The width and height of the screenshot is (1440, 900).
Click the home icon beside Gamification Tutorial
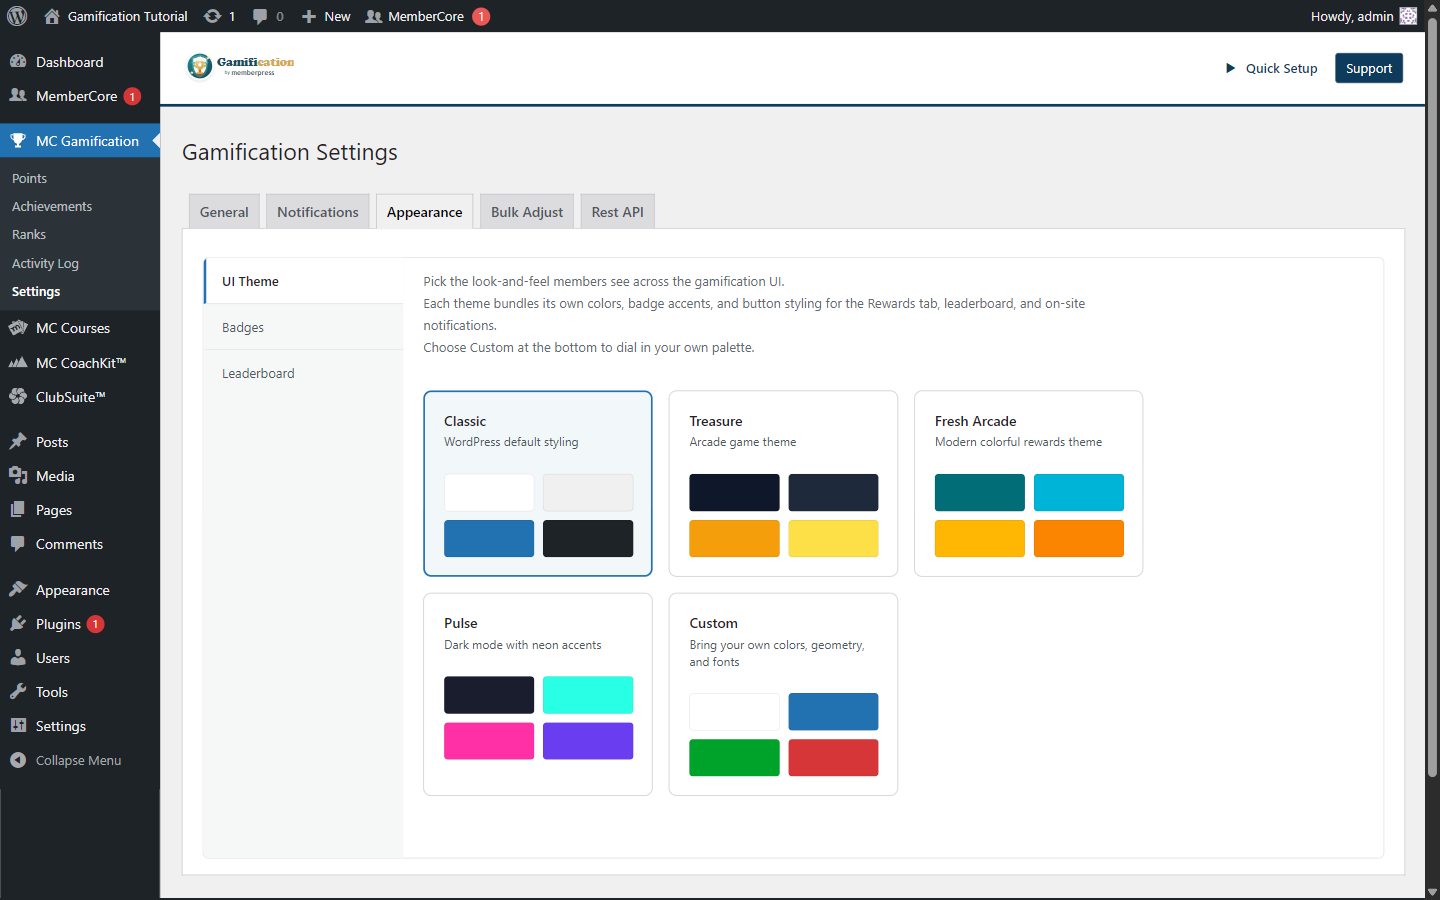coord(52,16)
